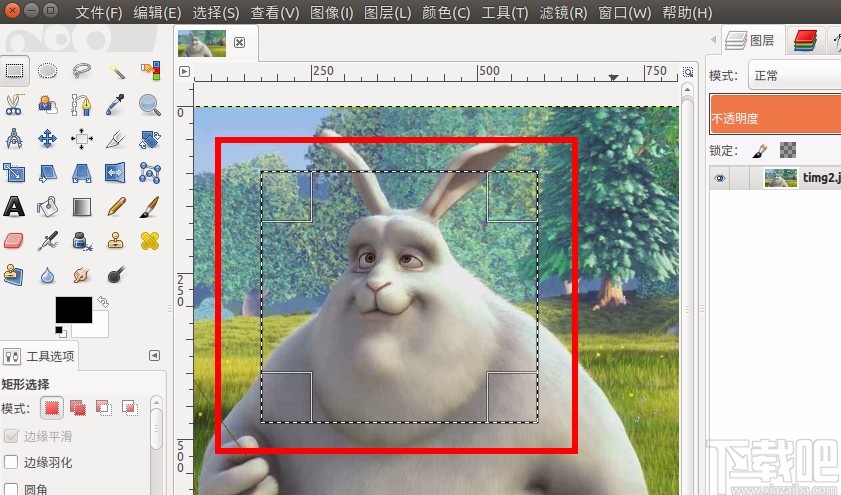841x495 pixels.
Task: Select the Airbrush tool
Action: pos(47,241)
